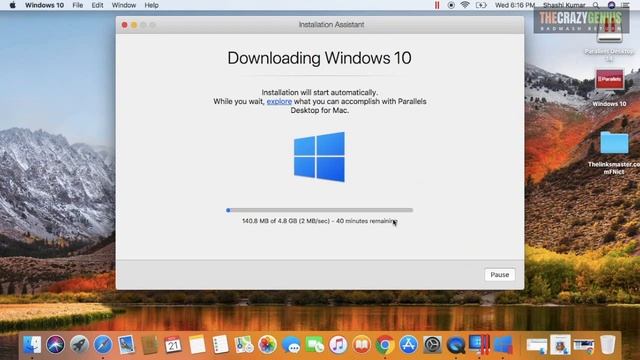640x360 pixels.
Task: Click the download progress bar
Action: (x=320, y=210)
